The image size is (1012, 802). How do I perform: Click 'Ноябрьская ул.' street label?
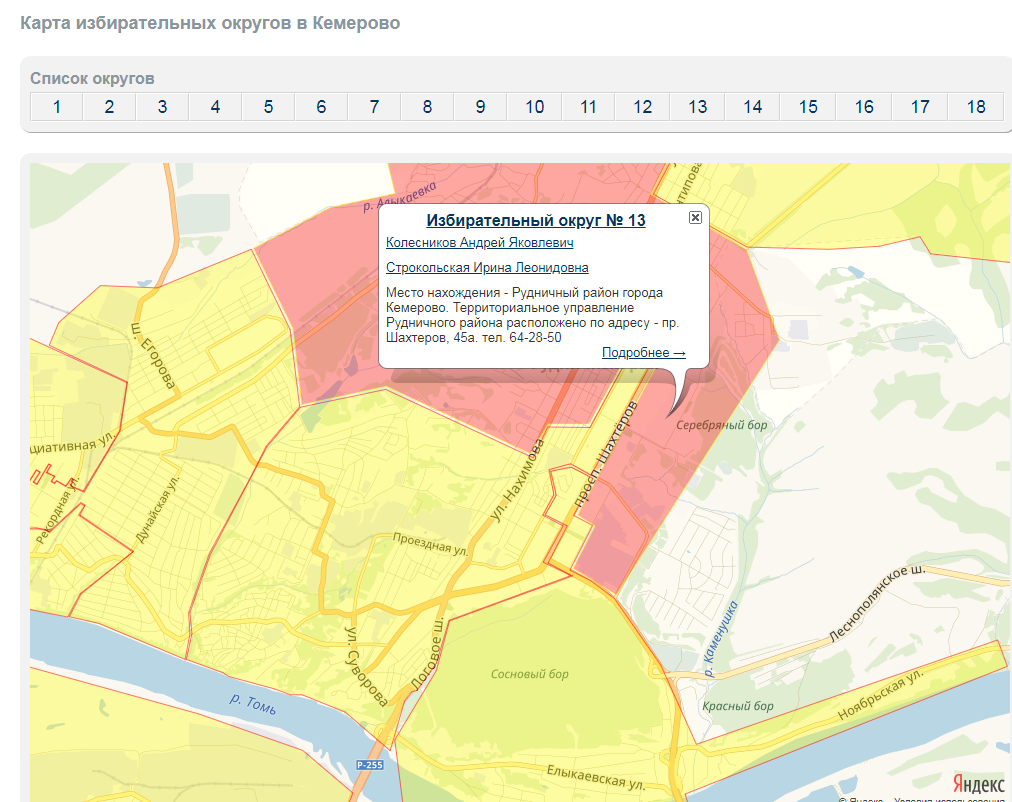[x=880, y=694]
